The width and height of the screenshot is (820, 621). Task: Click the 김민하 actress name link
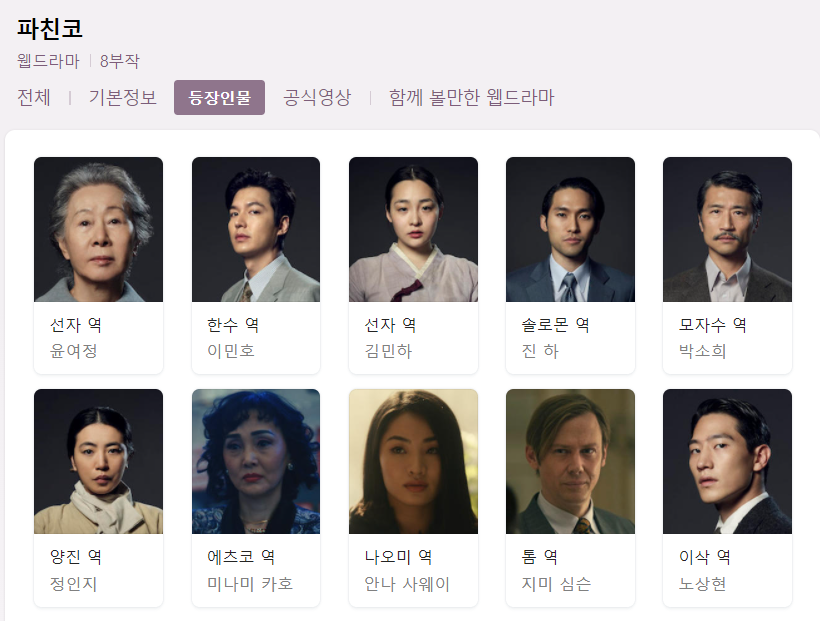coord(388,351)
